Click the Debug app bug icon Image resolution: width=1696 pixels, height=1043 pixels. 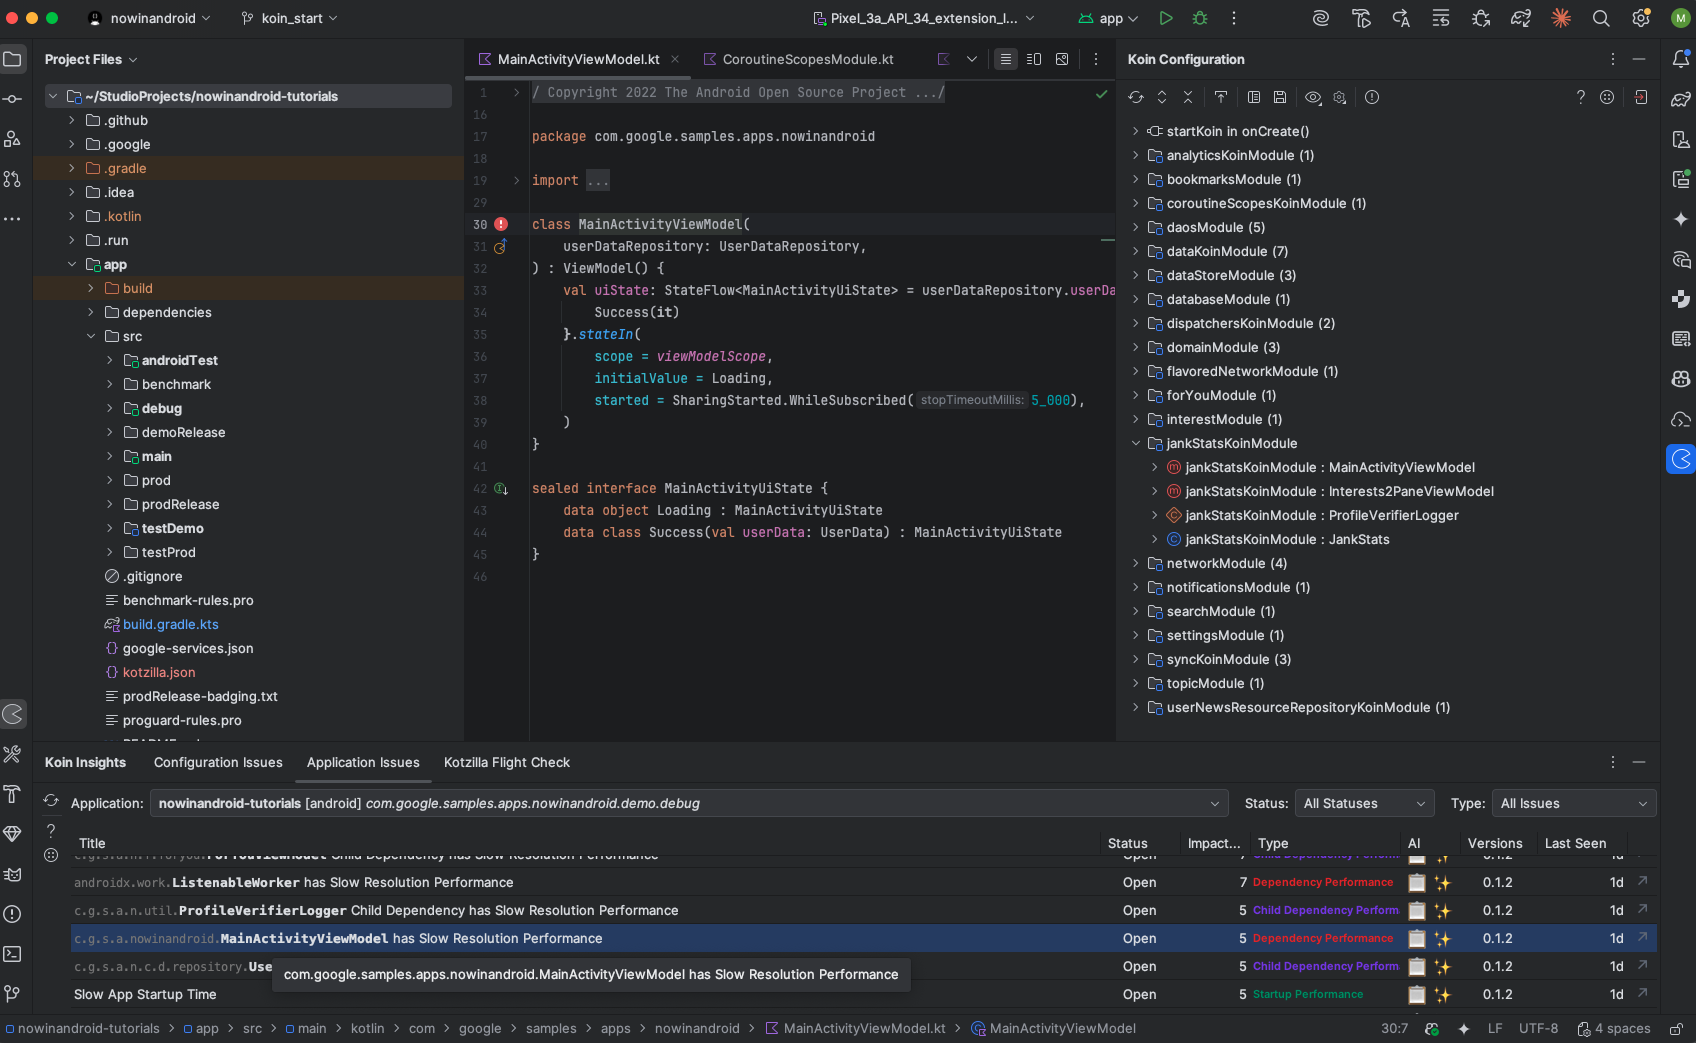1200,18
